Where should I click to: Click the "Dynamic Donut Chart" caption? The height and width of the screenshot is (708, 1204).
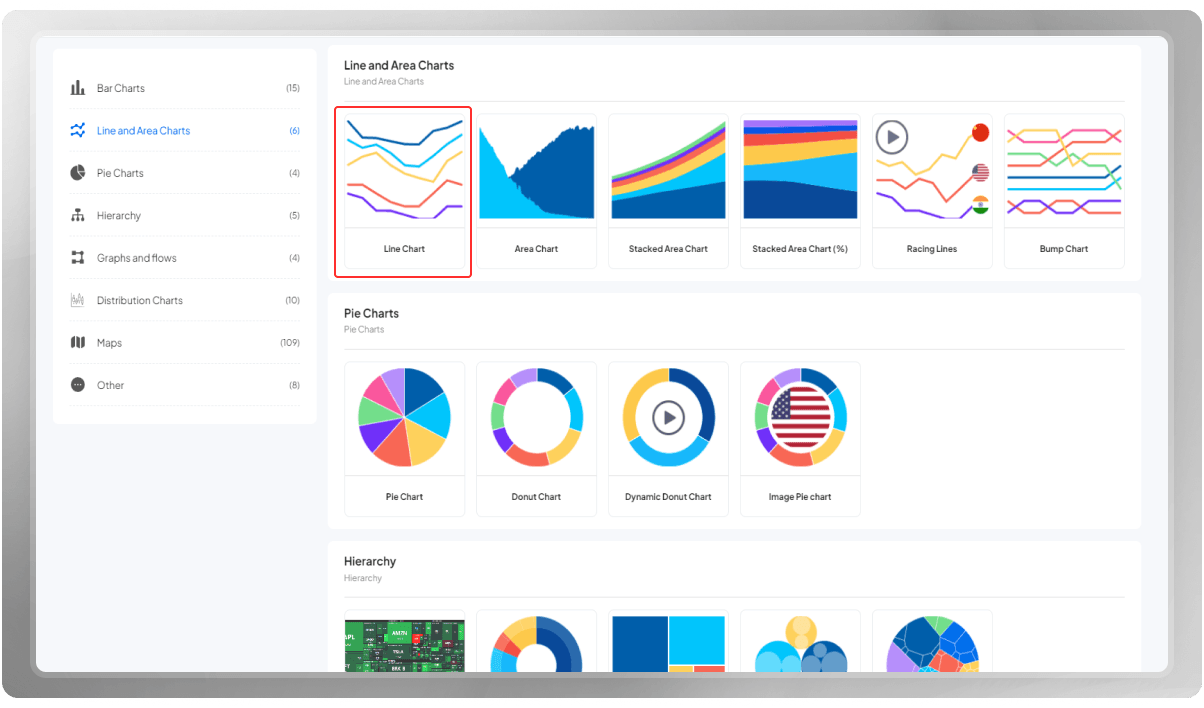[668, 497]
